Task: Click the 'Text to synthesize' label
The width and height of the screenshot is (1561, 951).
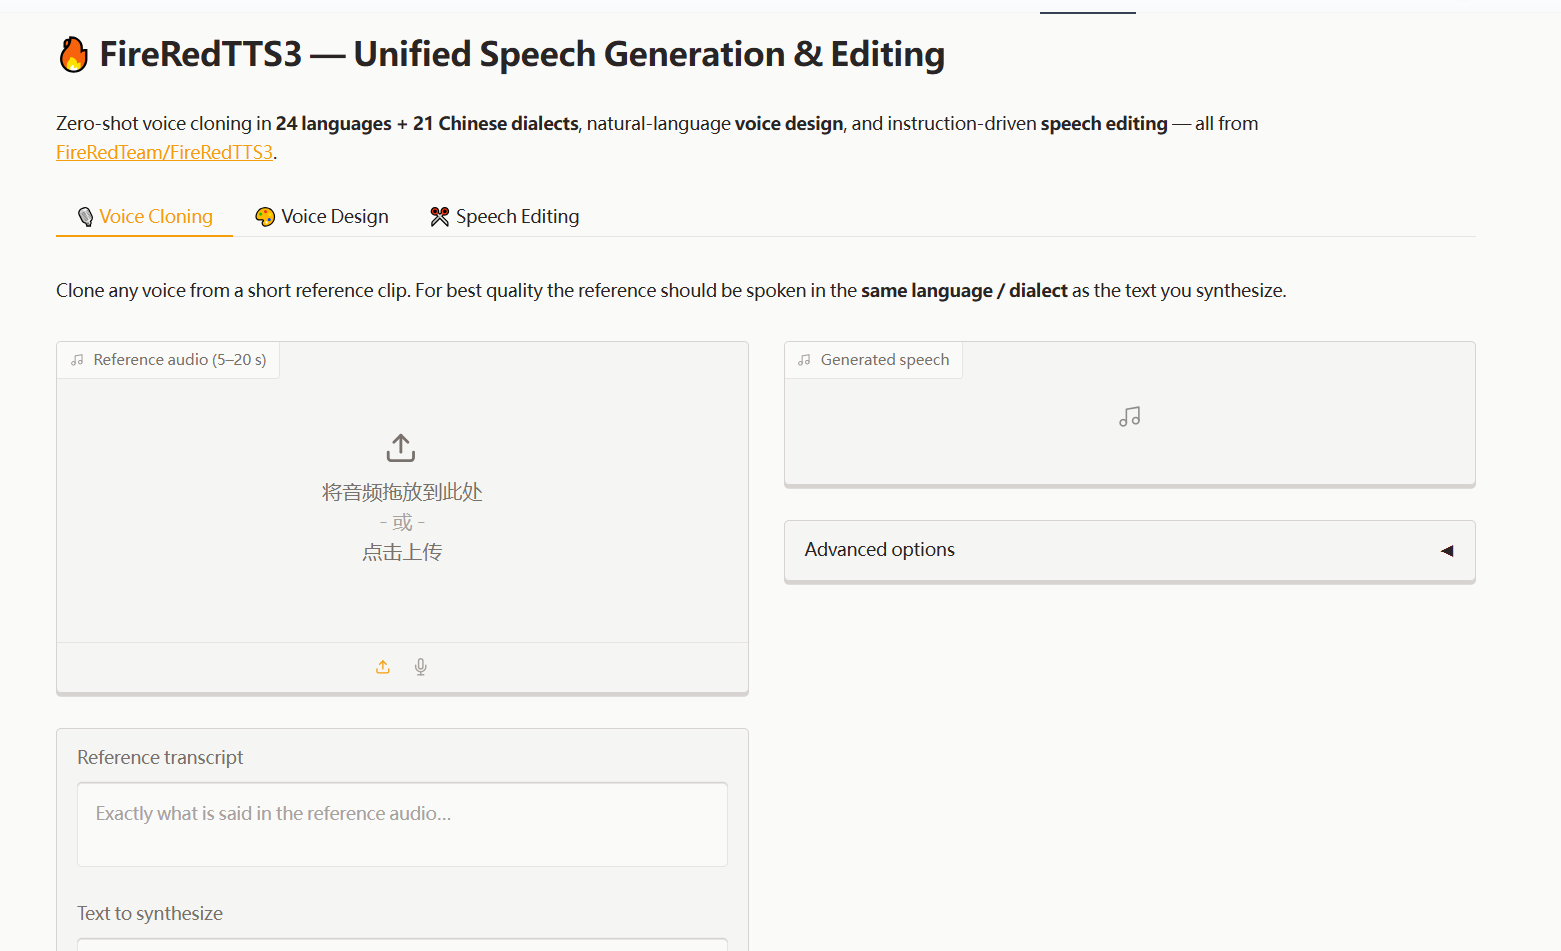Action: (150, 914)
